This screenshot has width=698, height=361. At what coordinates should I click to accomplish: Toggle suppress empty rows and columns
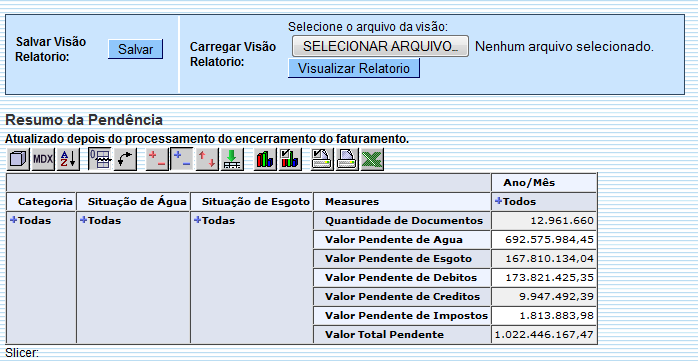100,159
